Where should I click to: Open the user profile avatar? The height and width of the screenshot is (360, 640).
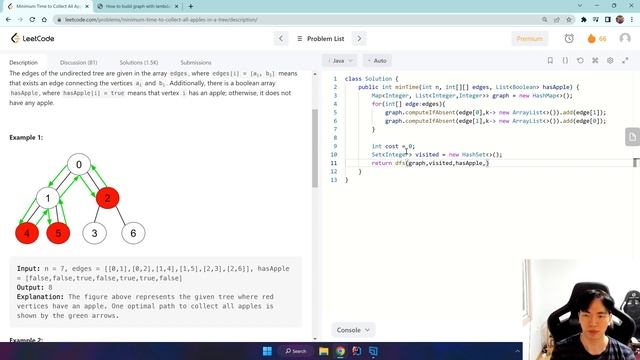624,38
